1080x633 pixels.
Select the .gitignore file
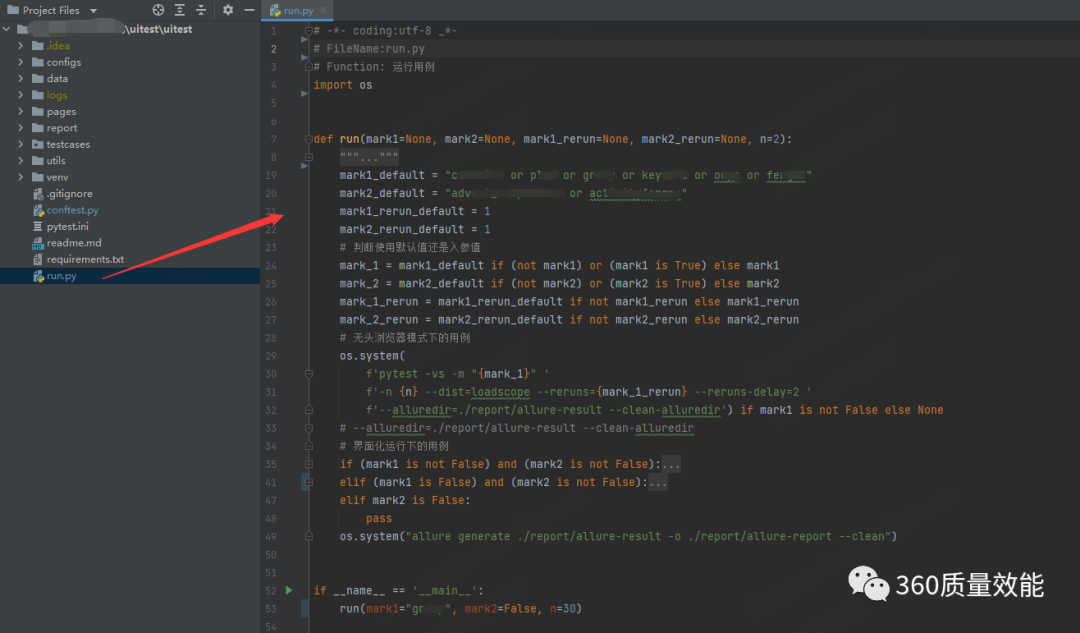(x=69, y=194)
